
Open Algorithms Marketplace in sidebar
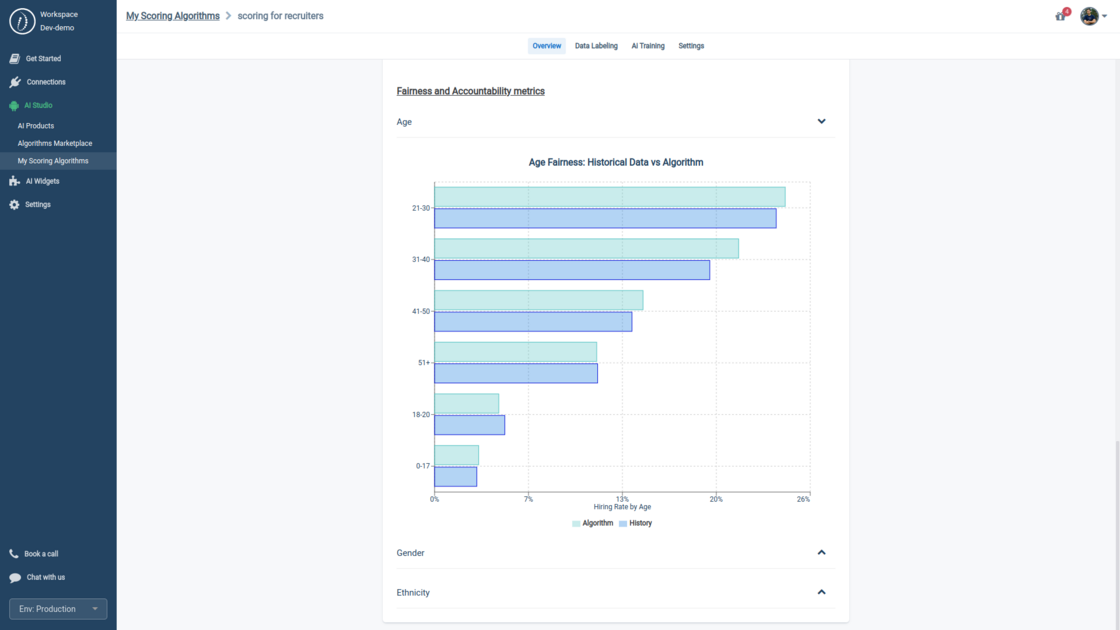pyautogui.click(x=55, y=144)
